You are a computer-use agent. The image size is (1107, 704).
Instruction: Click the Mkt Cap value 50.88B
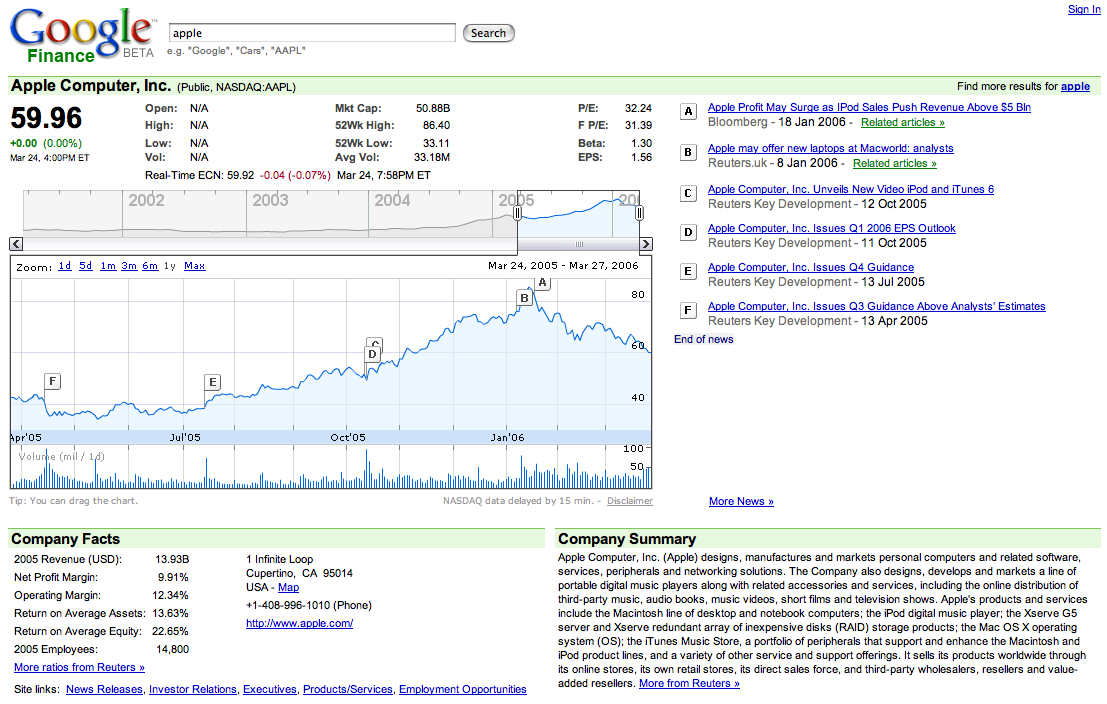click(433, 109)
